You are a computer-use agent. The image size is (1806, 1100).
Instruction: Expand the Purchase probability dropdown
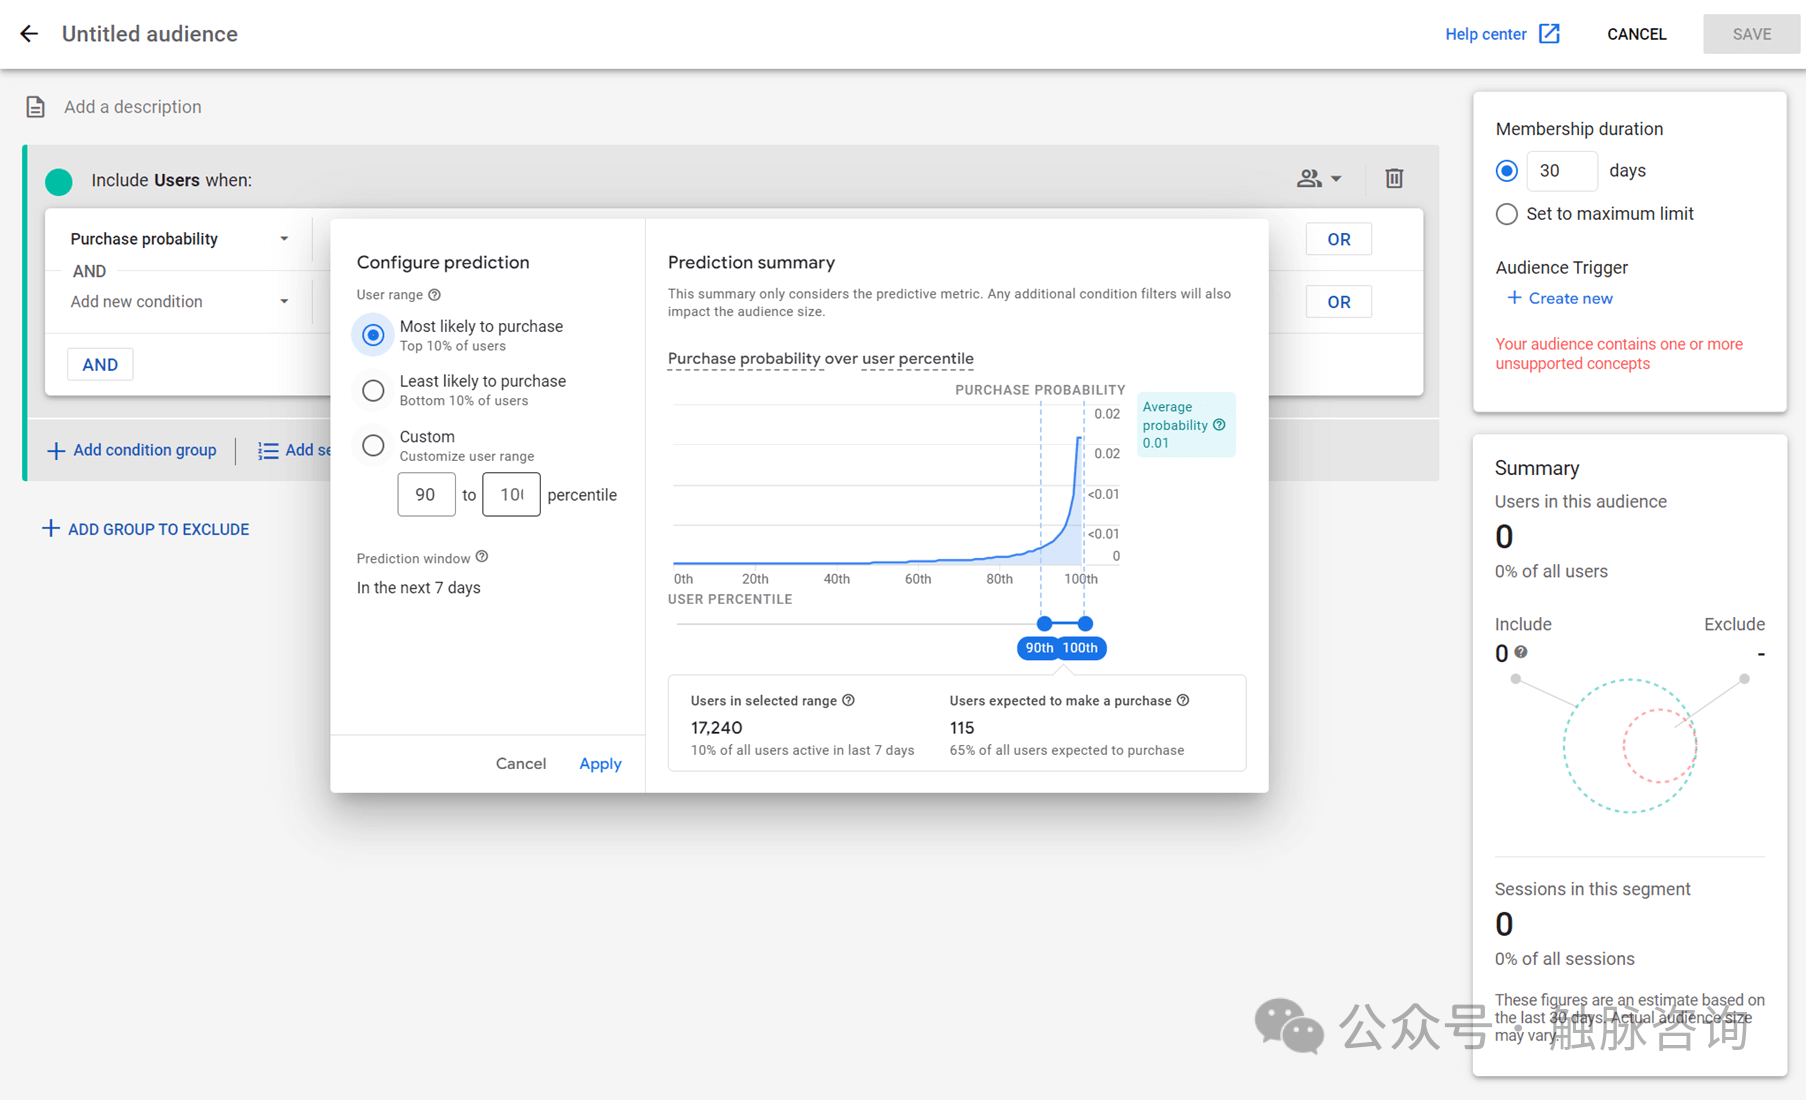tap(180, 239)
